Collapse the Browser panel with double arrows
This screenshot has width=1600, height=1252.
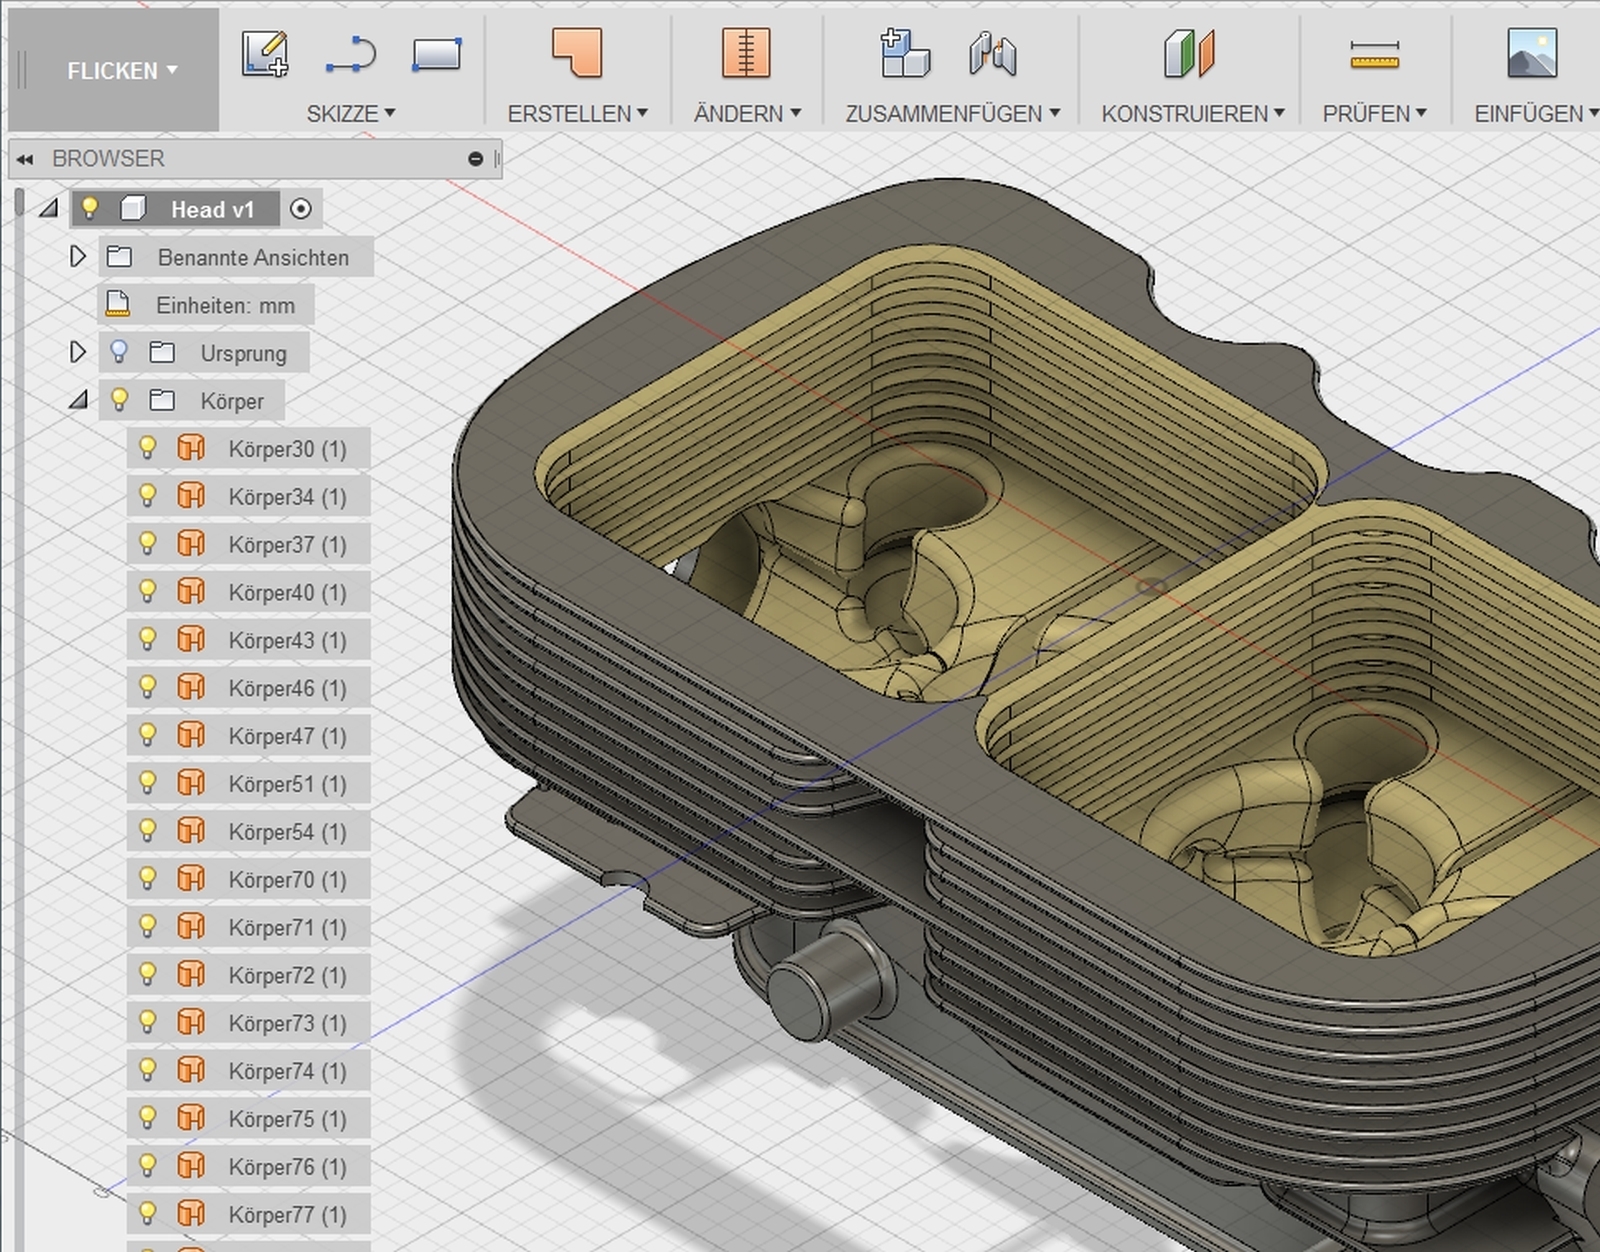click(x=25, y=159)
